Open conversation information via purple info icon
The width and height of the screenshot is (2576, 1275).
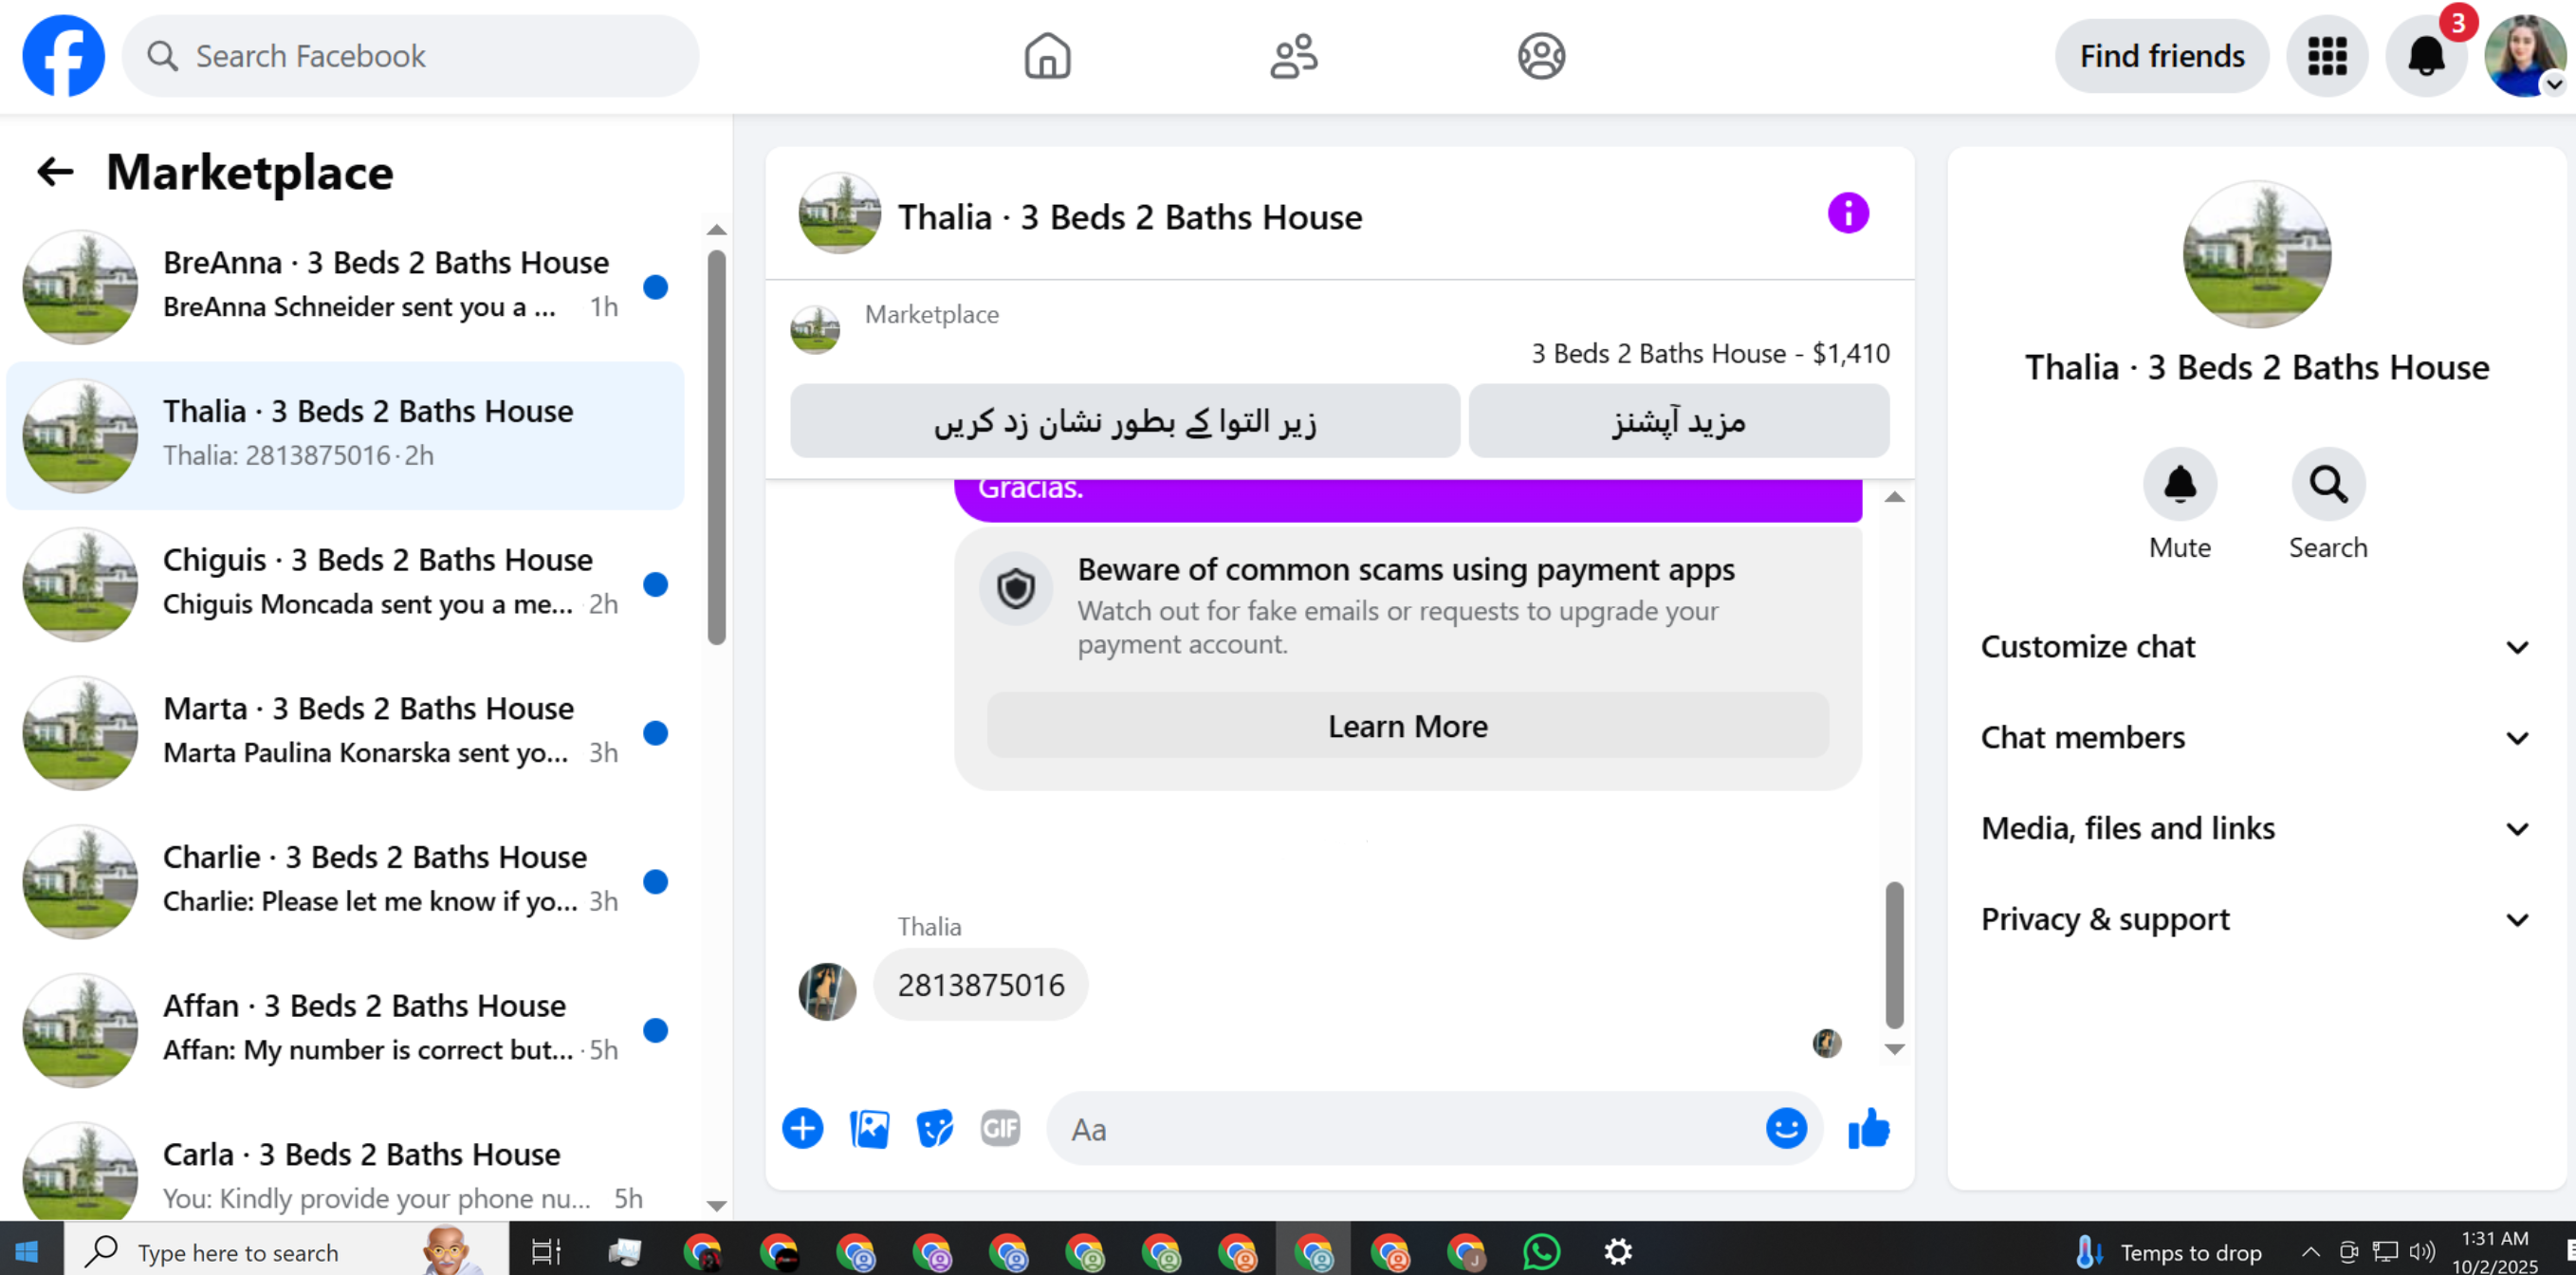pos(1847,214)
